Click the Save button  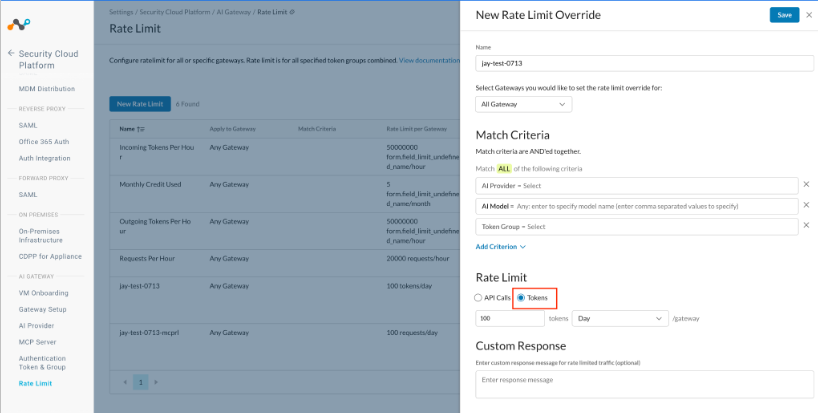[x=784, y=15]
